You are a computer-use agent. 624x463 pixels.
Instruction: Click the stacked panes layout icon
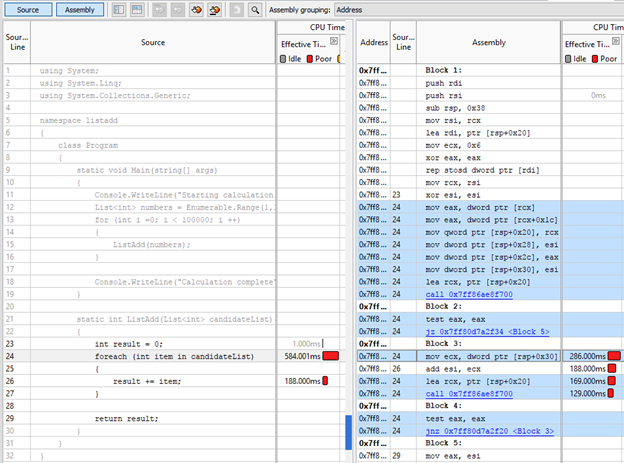pyautogui.click(x=138, y=9)
